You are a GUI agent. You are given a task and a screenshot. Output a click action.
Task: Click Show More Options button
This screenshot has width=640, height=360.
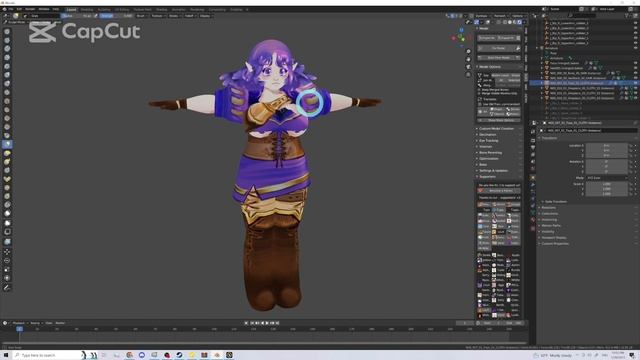499,120
